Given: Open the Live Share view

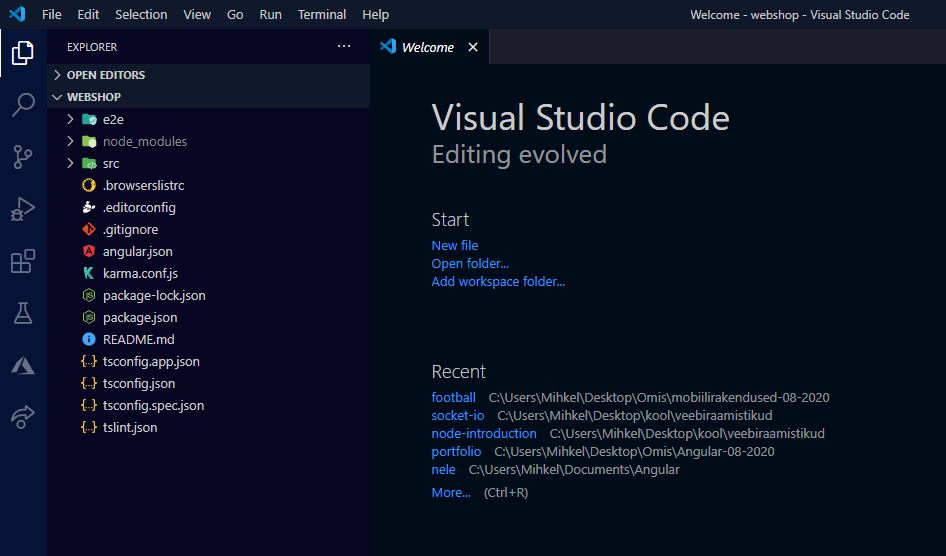Looking at the screenshot, I should click(23, 417).
